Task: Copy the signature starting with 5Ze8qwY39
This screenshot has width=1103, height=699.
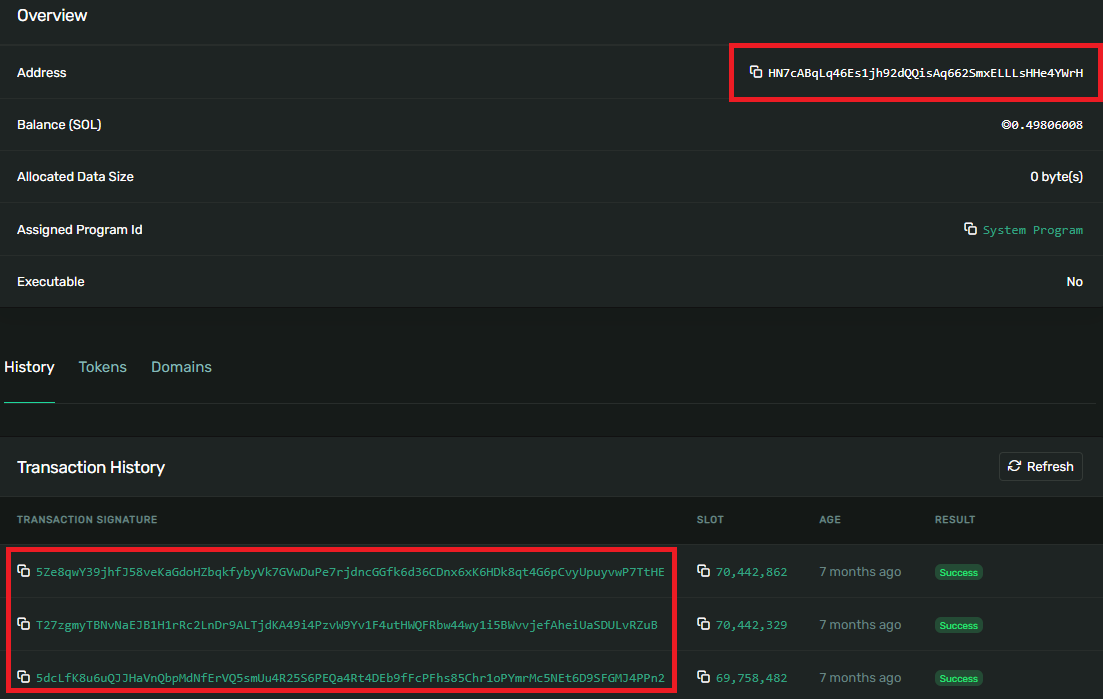Action: (x=23, y=571)
